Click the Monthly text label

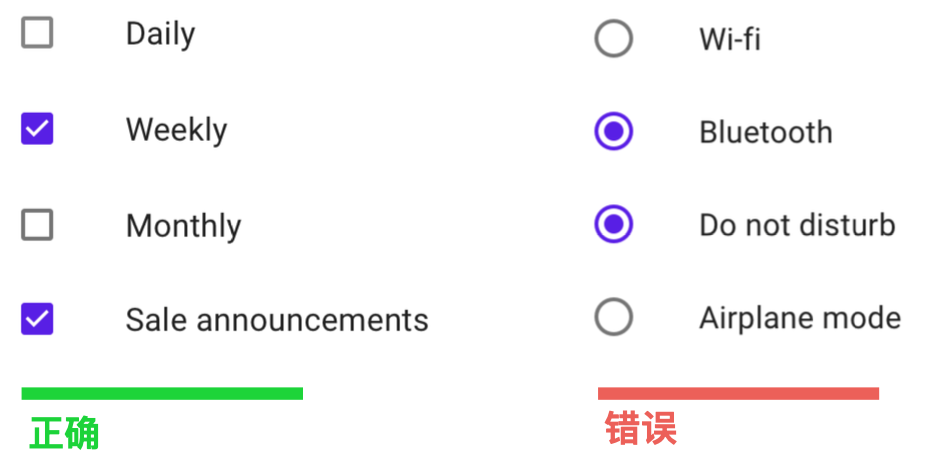(x=183, y=226)
